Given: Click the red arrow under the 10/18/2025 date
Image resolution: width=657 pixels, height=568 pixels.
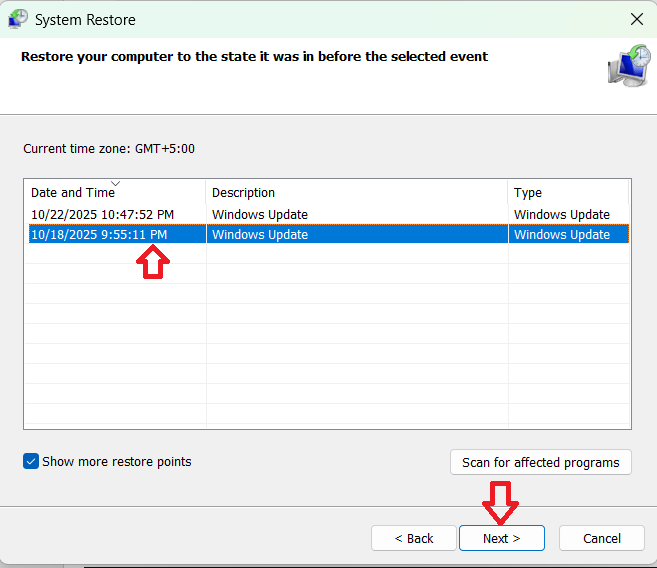Looking at the screenshot, I should pos(153,262).
